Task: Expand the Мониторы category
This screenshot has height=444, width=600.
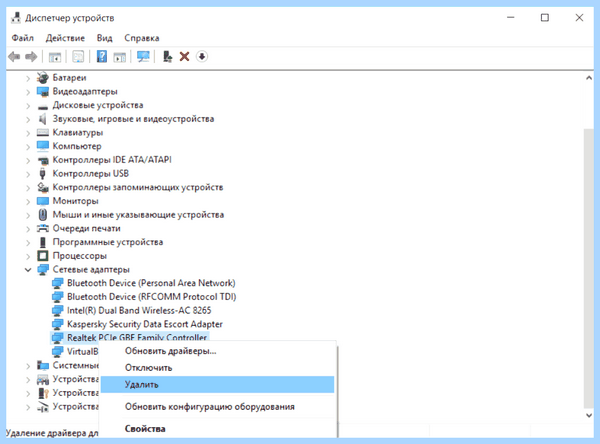Action: [x=28, y=201]
